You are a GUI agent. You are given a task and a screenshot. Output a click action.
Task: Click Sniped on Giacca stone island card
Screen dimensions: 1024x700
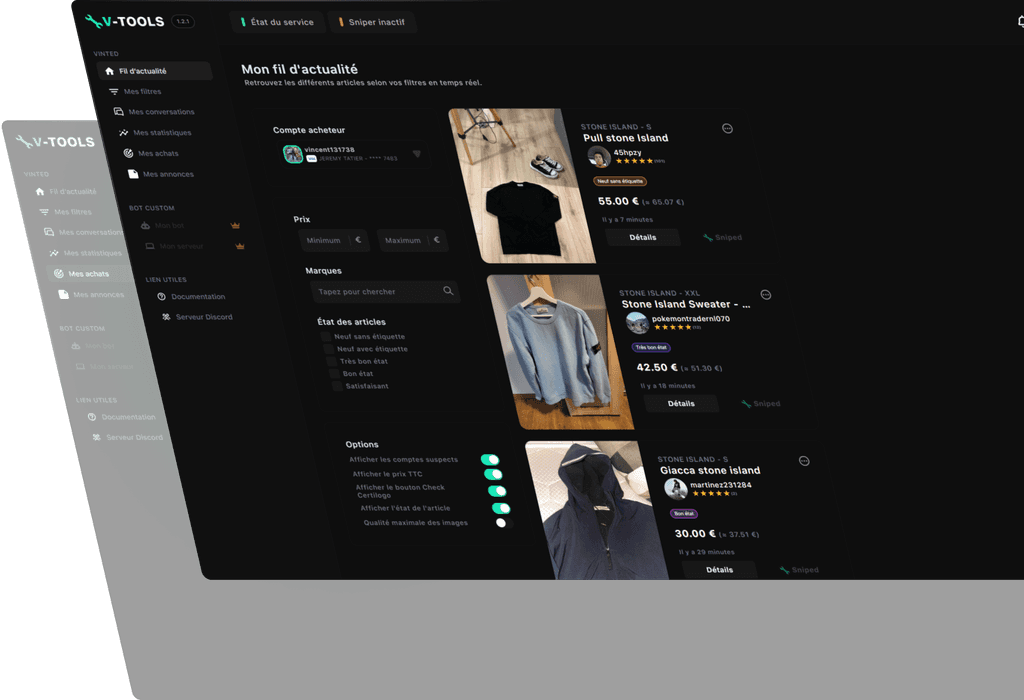(x=799, y=570)
